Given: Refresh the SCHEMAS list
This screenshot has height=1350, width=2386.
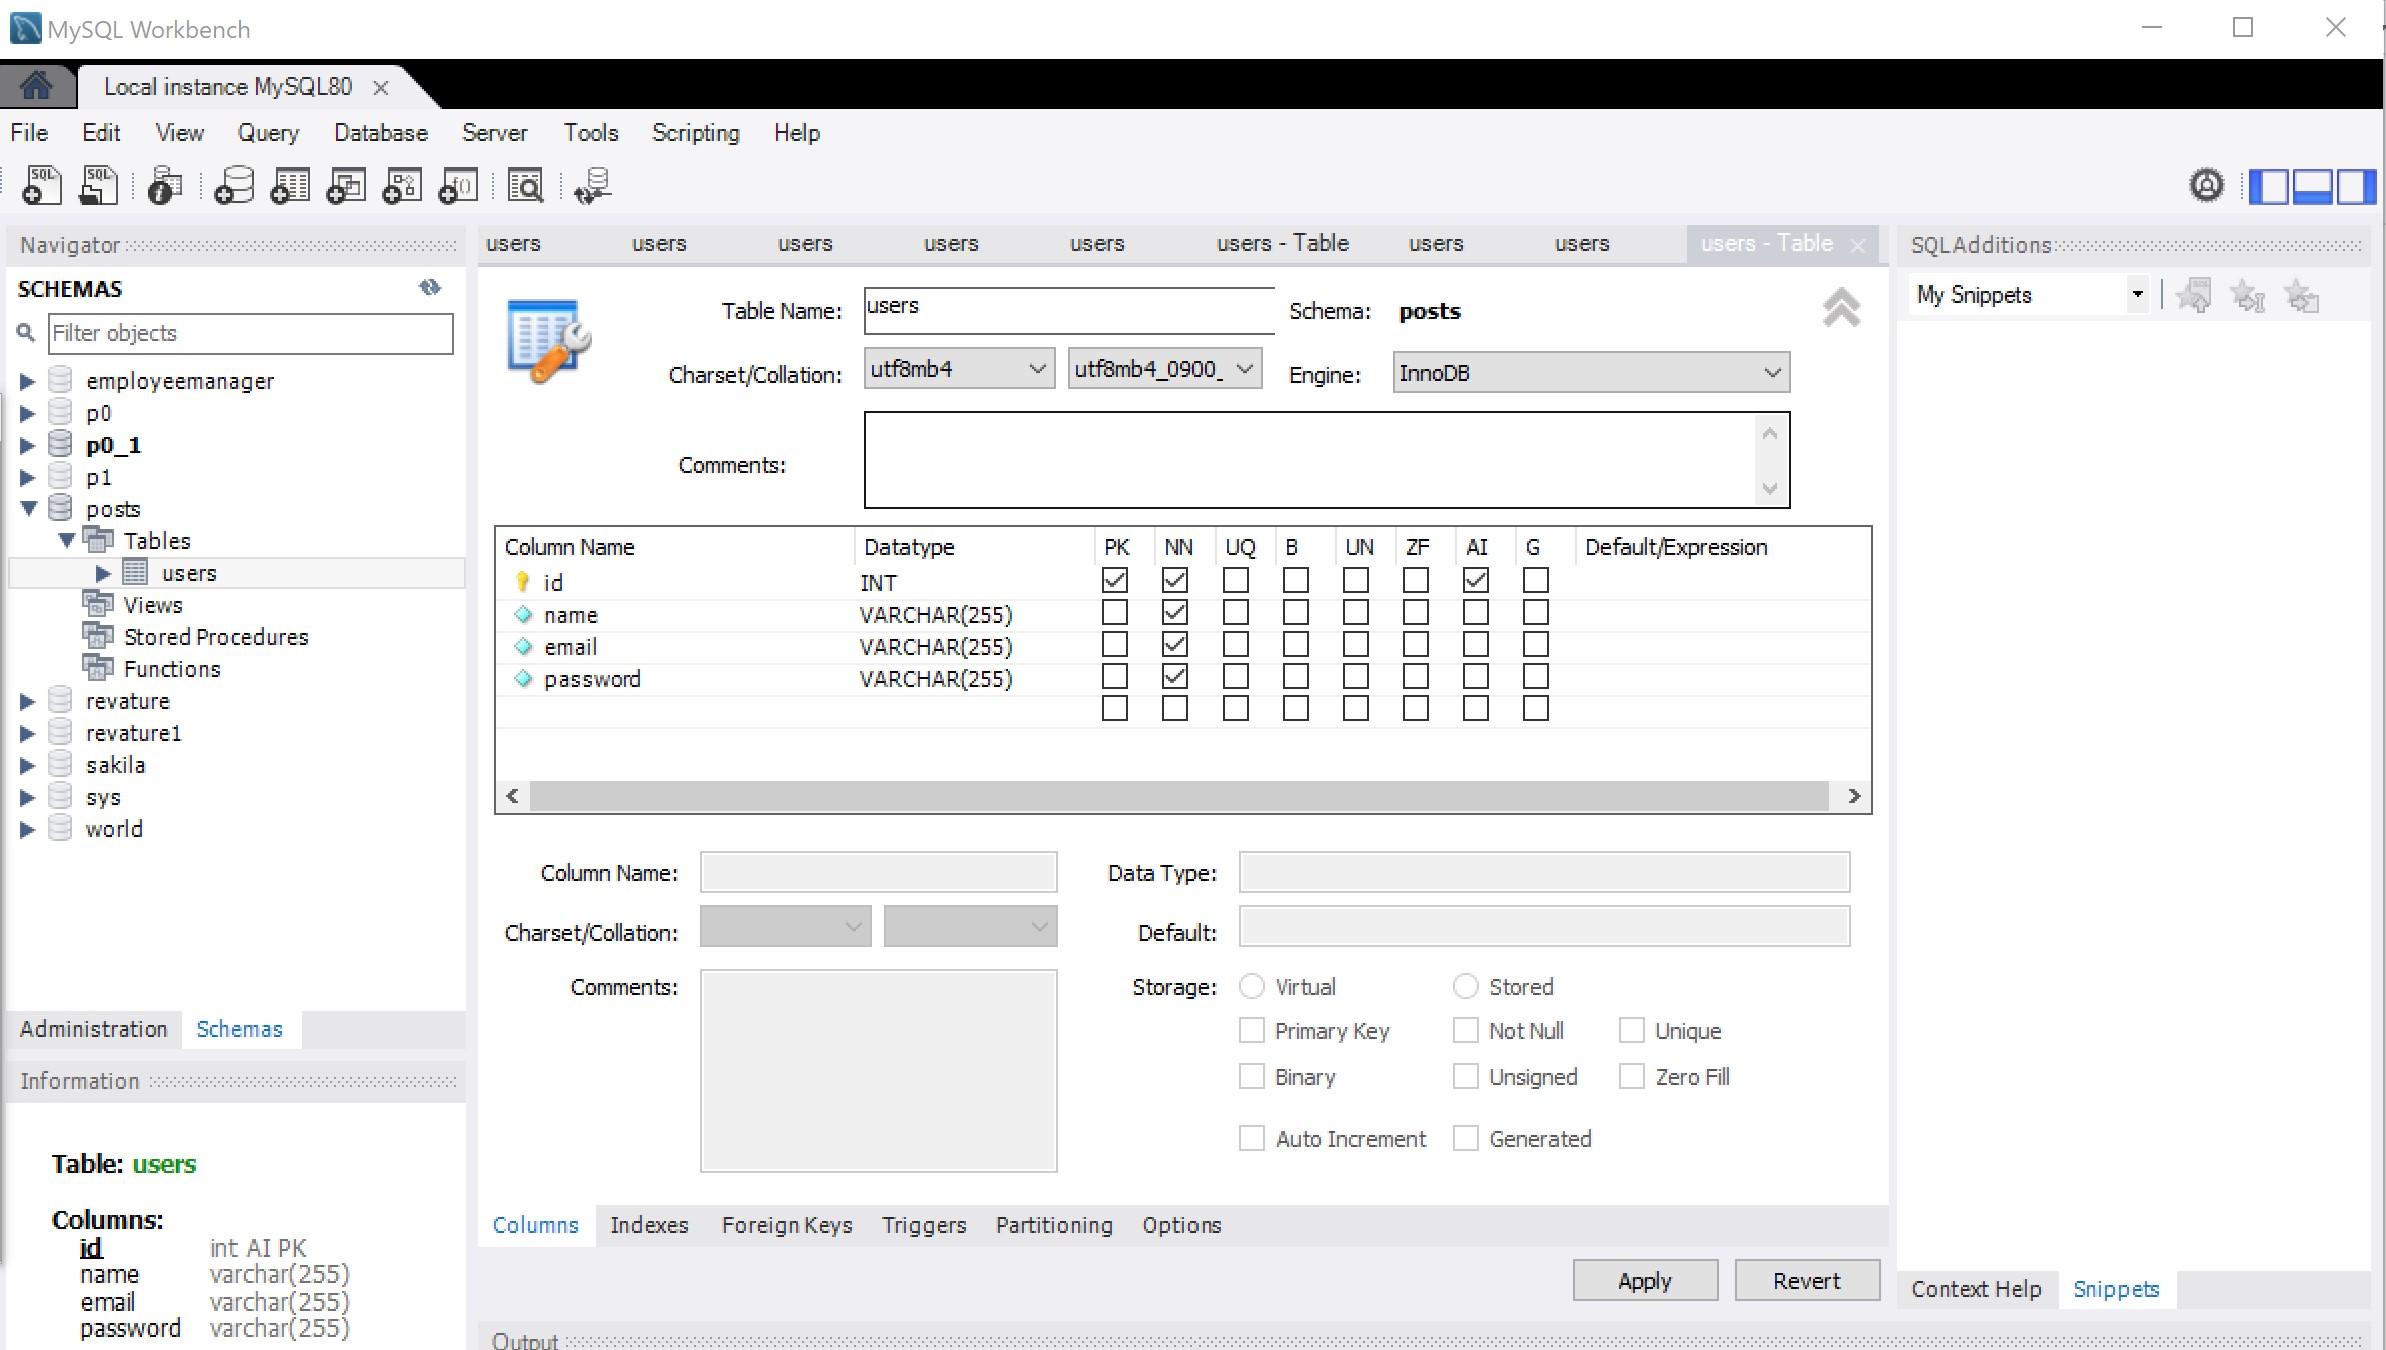Looking at the screenshot, I should [x=430, y=288].
